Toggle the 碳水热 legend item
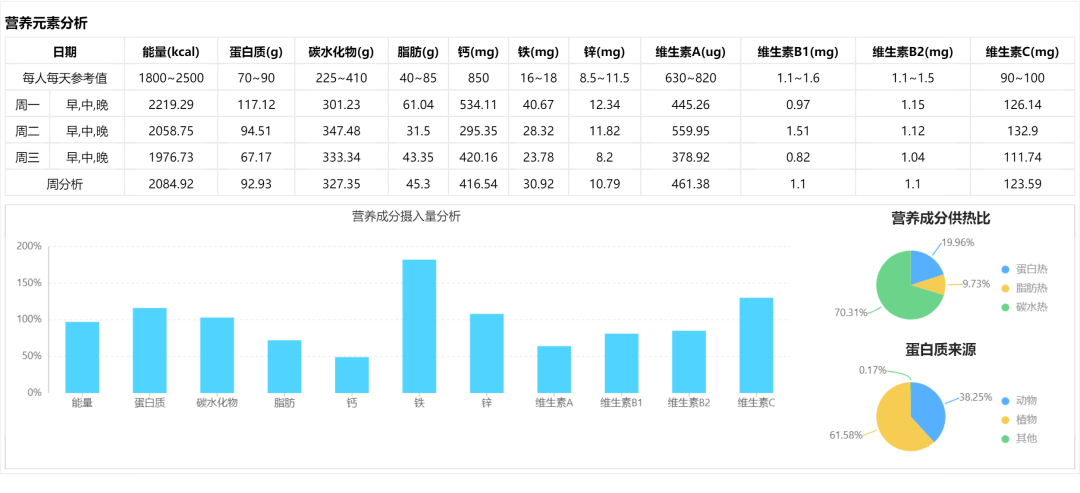Screen dimensions: 1080x493 point(1026,307)
